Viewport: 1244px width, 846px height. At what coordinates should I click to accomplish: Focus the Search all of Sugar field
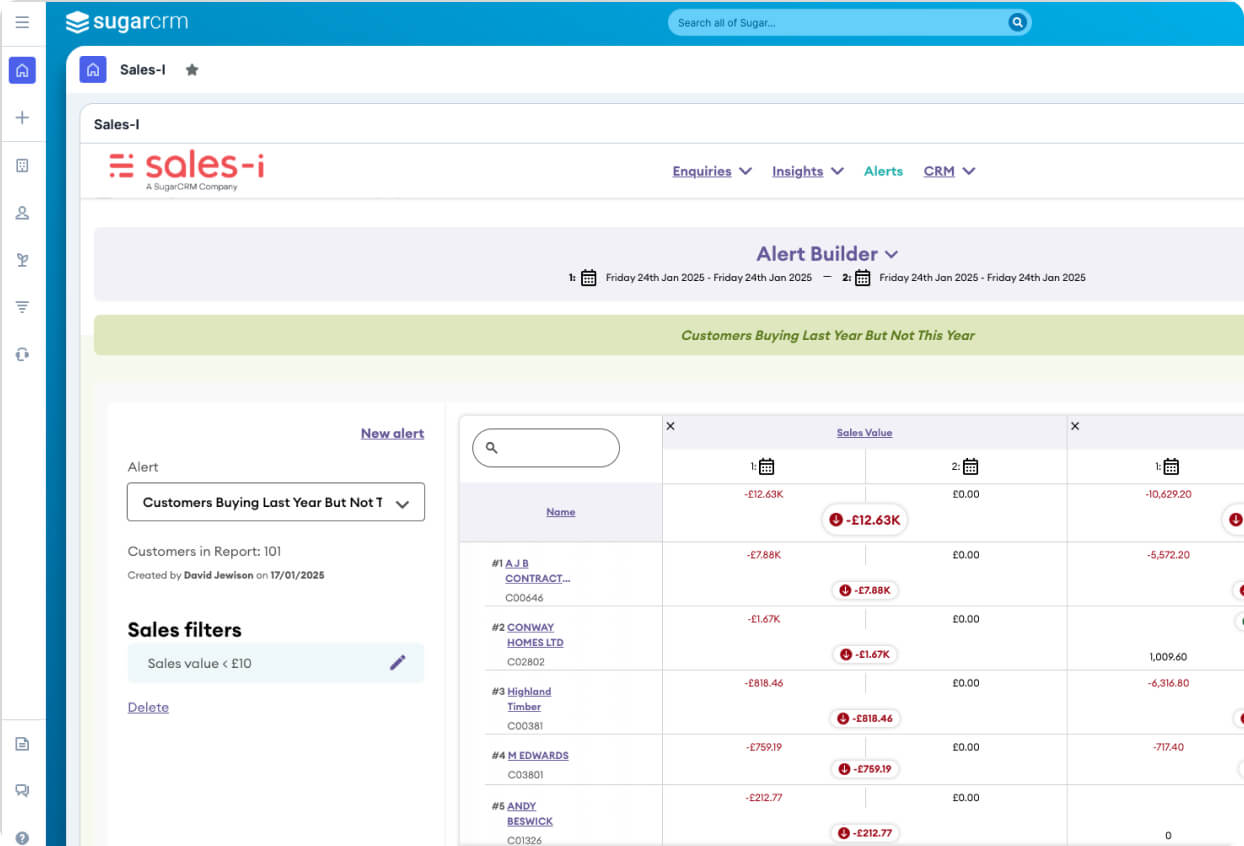838,22
